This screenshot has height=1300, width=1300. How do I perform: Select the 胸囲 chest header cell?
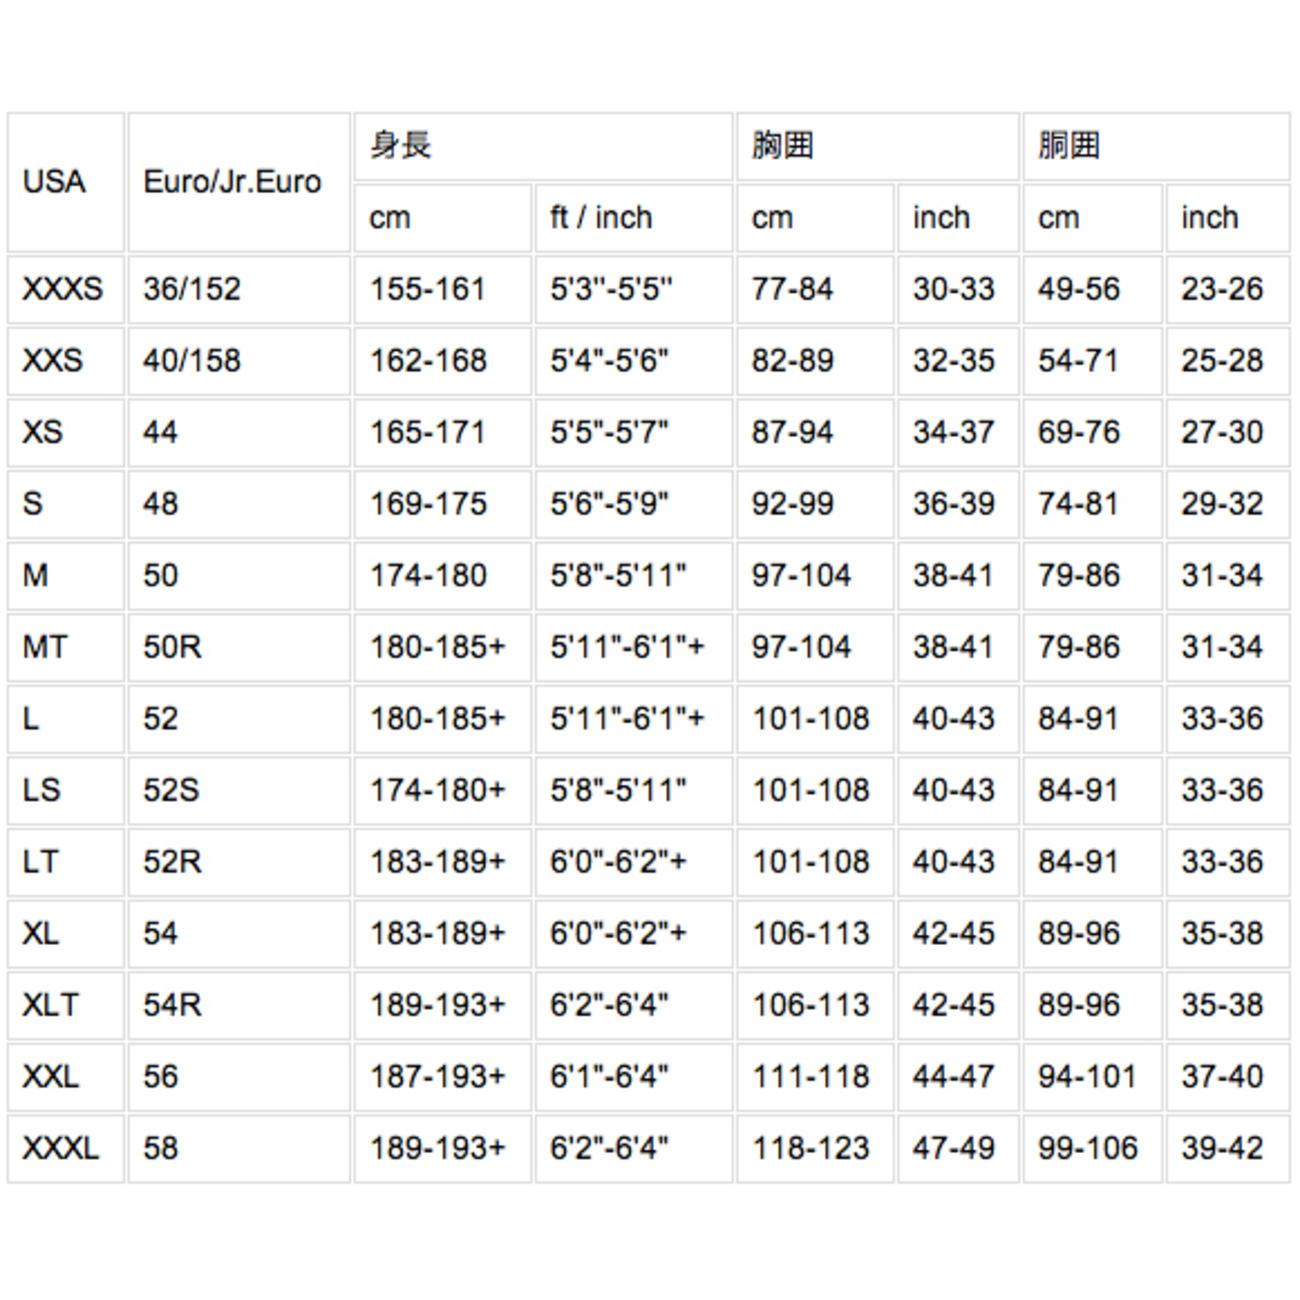(782, 146)
